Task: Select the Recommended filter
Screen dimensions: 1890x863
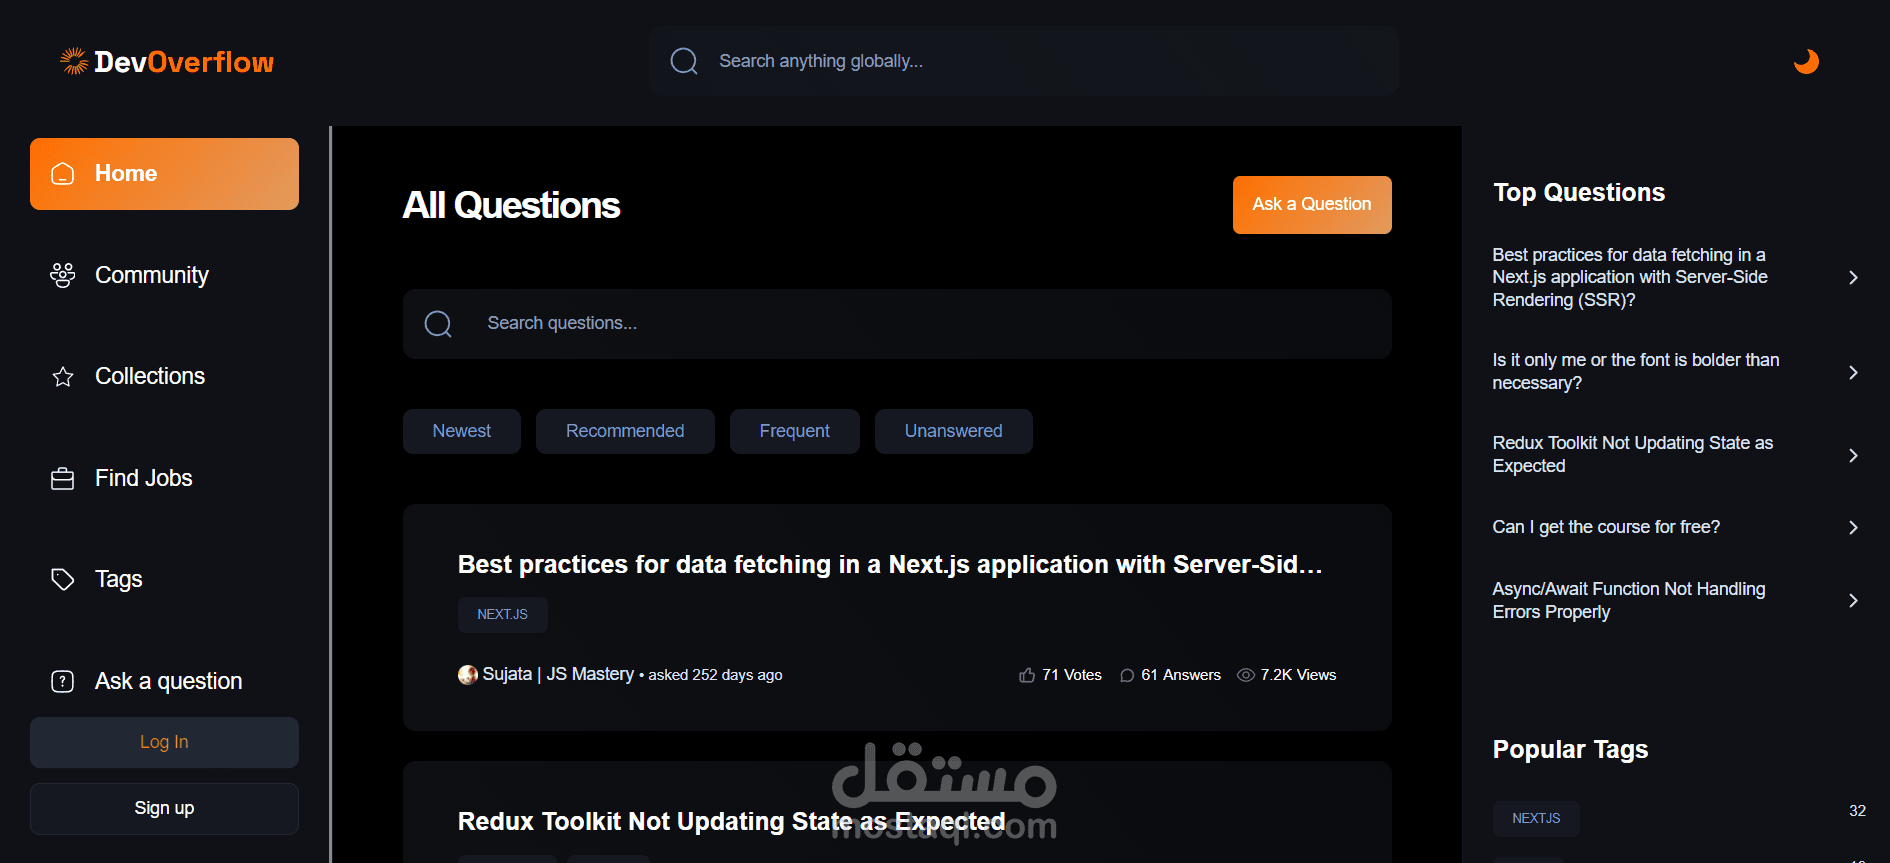Action: pyautogui.click(x=625, y=431)
